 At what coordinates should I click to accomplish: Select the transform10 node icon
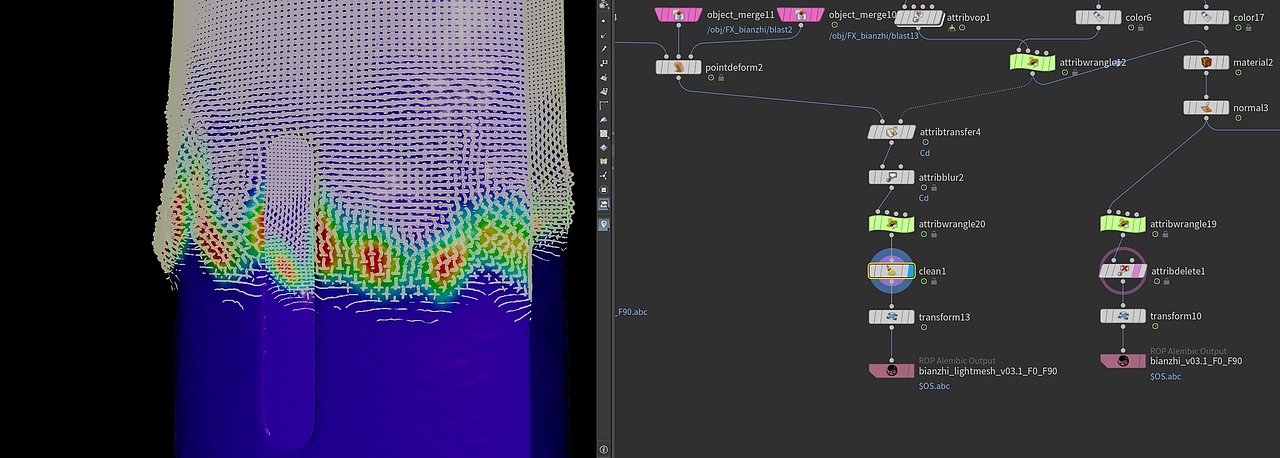point(1123,316)
